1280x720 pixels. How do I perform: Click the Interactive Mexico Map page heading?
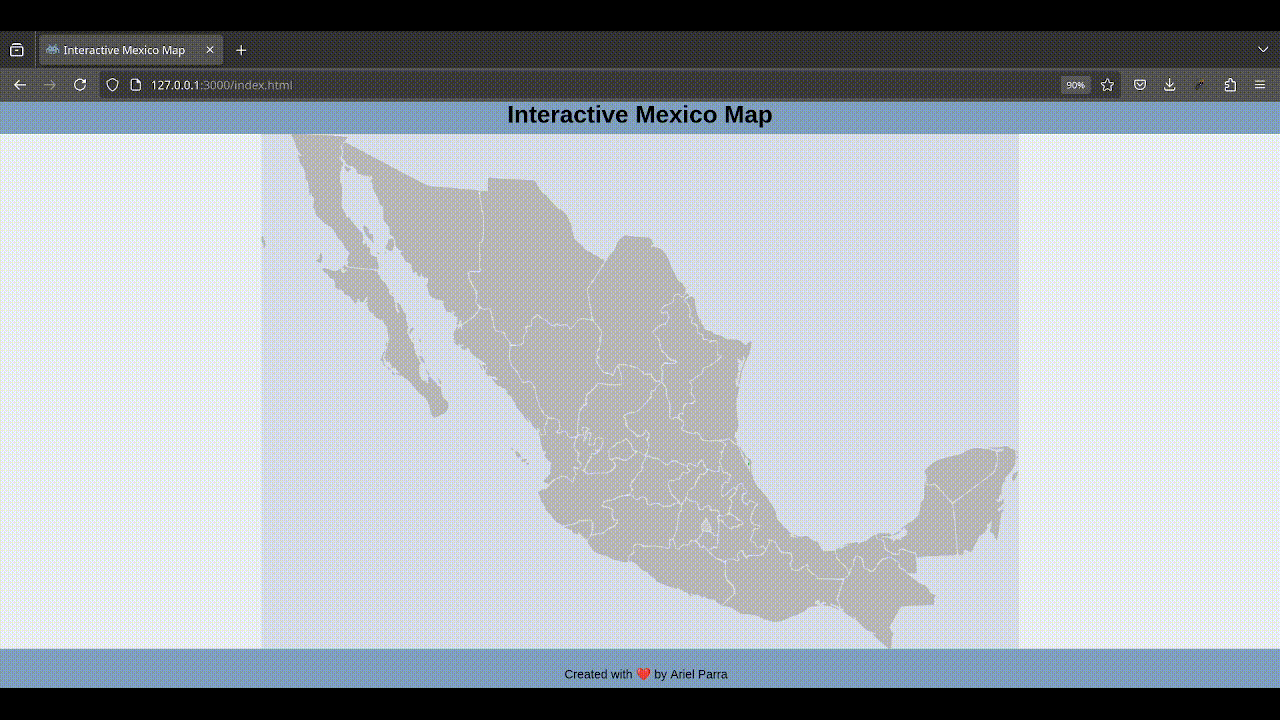point(640,115)
